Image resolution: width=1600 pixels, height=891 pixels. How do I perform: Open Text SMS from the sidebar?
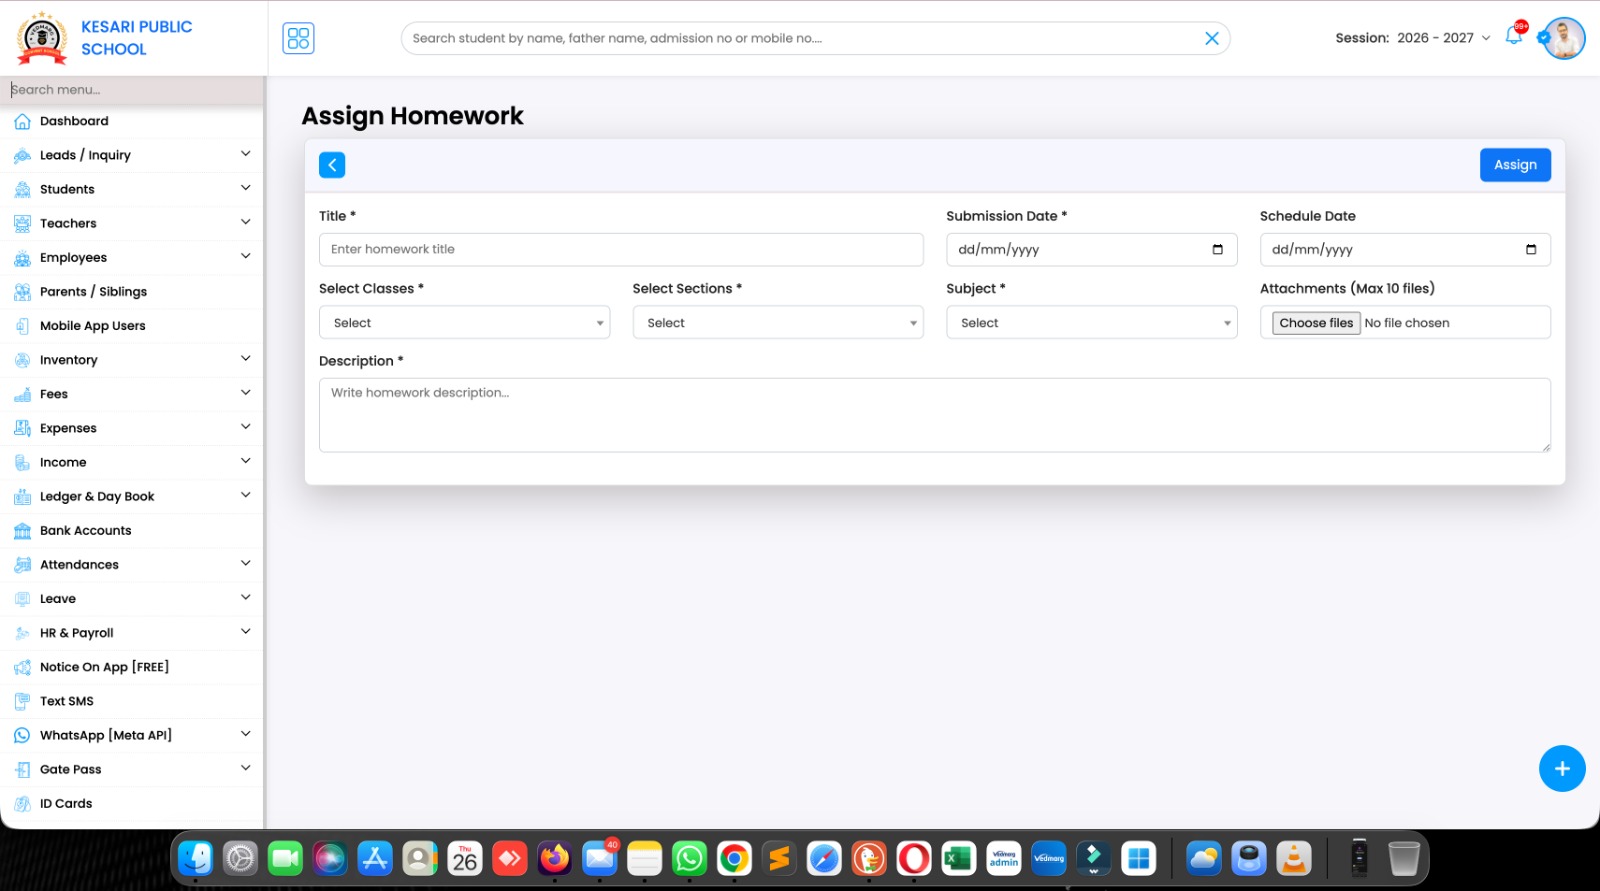[x=132, y=702]
